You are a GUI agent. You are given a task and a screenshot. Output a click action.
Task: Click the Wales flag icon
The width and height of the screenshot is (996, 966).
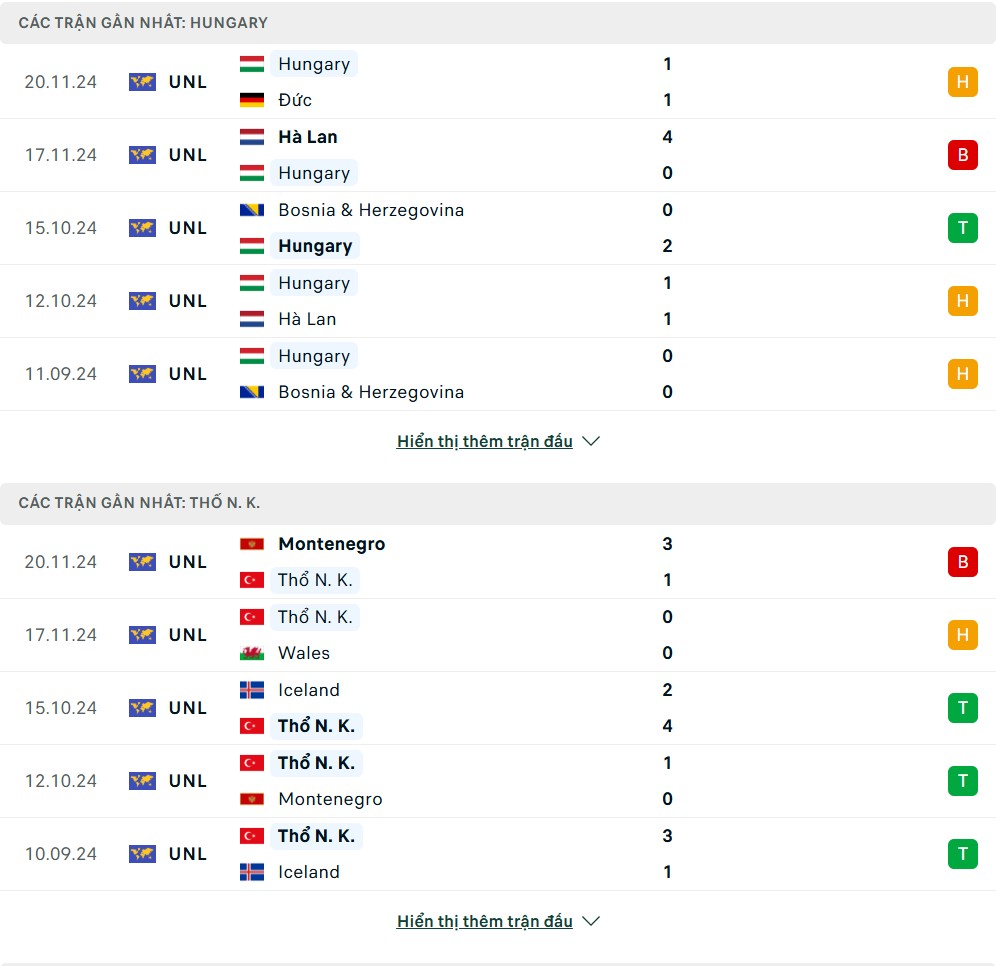[252, 654]
